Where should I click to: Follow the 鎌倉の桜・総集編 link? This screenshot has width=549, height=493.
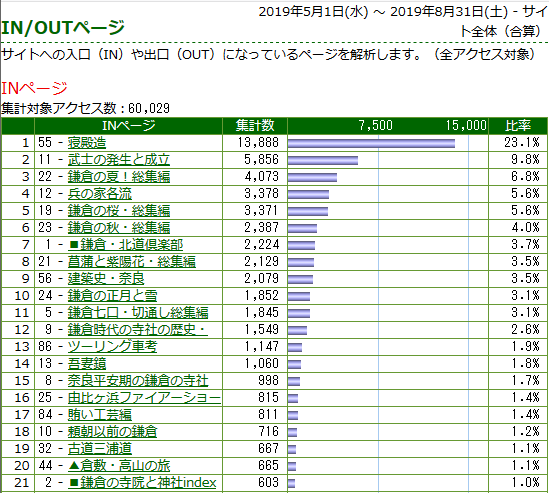click(x=119, y=211)
